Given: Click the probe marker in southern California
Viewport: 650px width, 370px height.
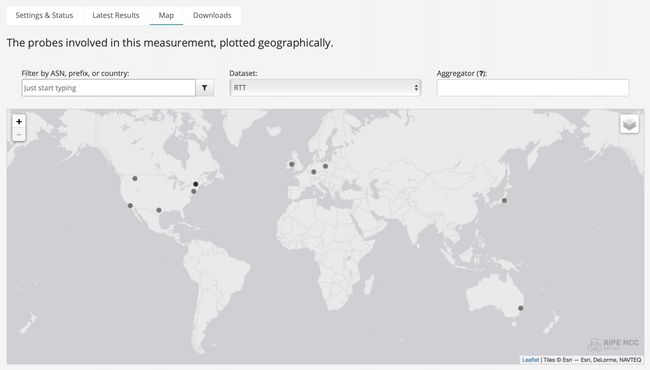Looking at the screenshot, I should coord(130,206).
